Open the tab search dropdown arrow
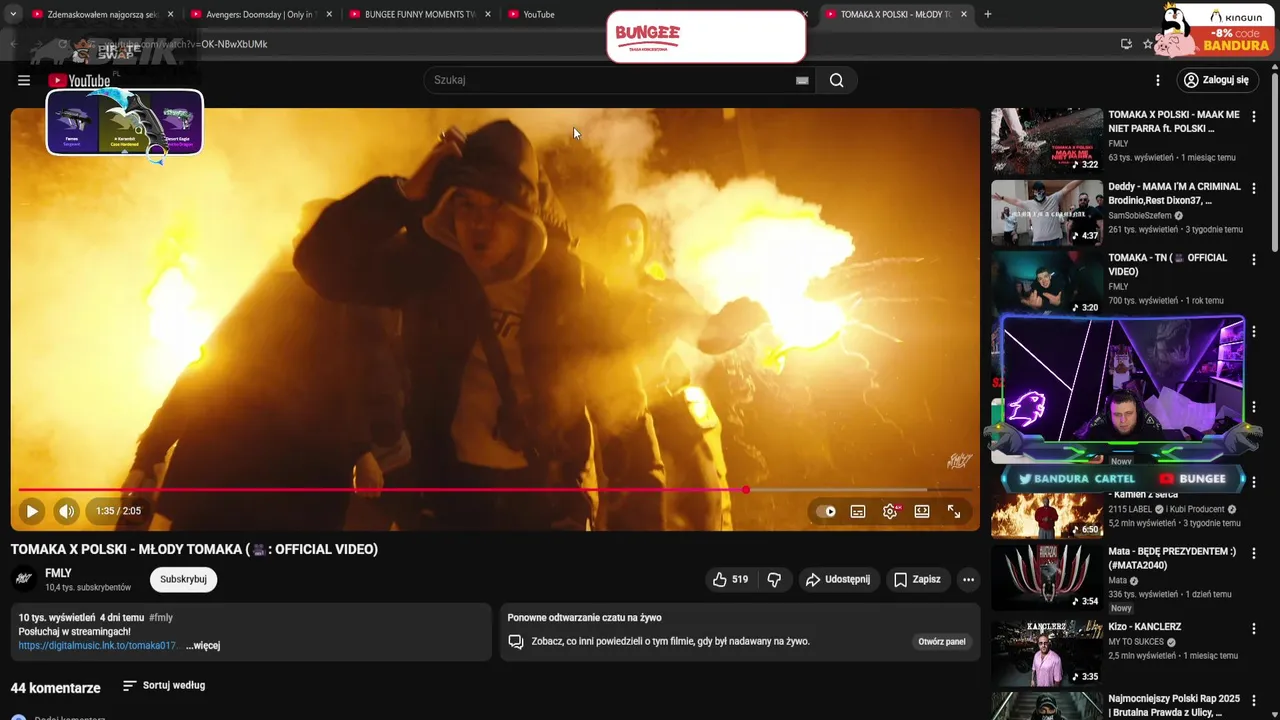Viewport: 1280px width, 720px height. (13, 14)
